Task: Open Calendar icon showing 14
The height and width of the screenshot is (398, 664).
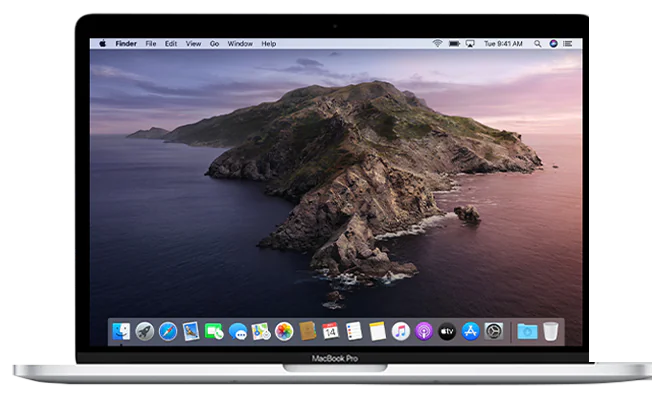Action: (331, 332)
